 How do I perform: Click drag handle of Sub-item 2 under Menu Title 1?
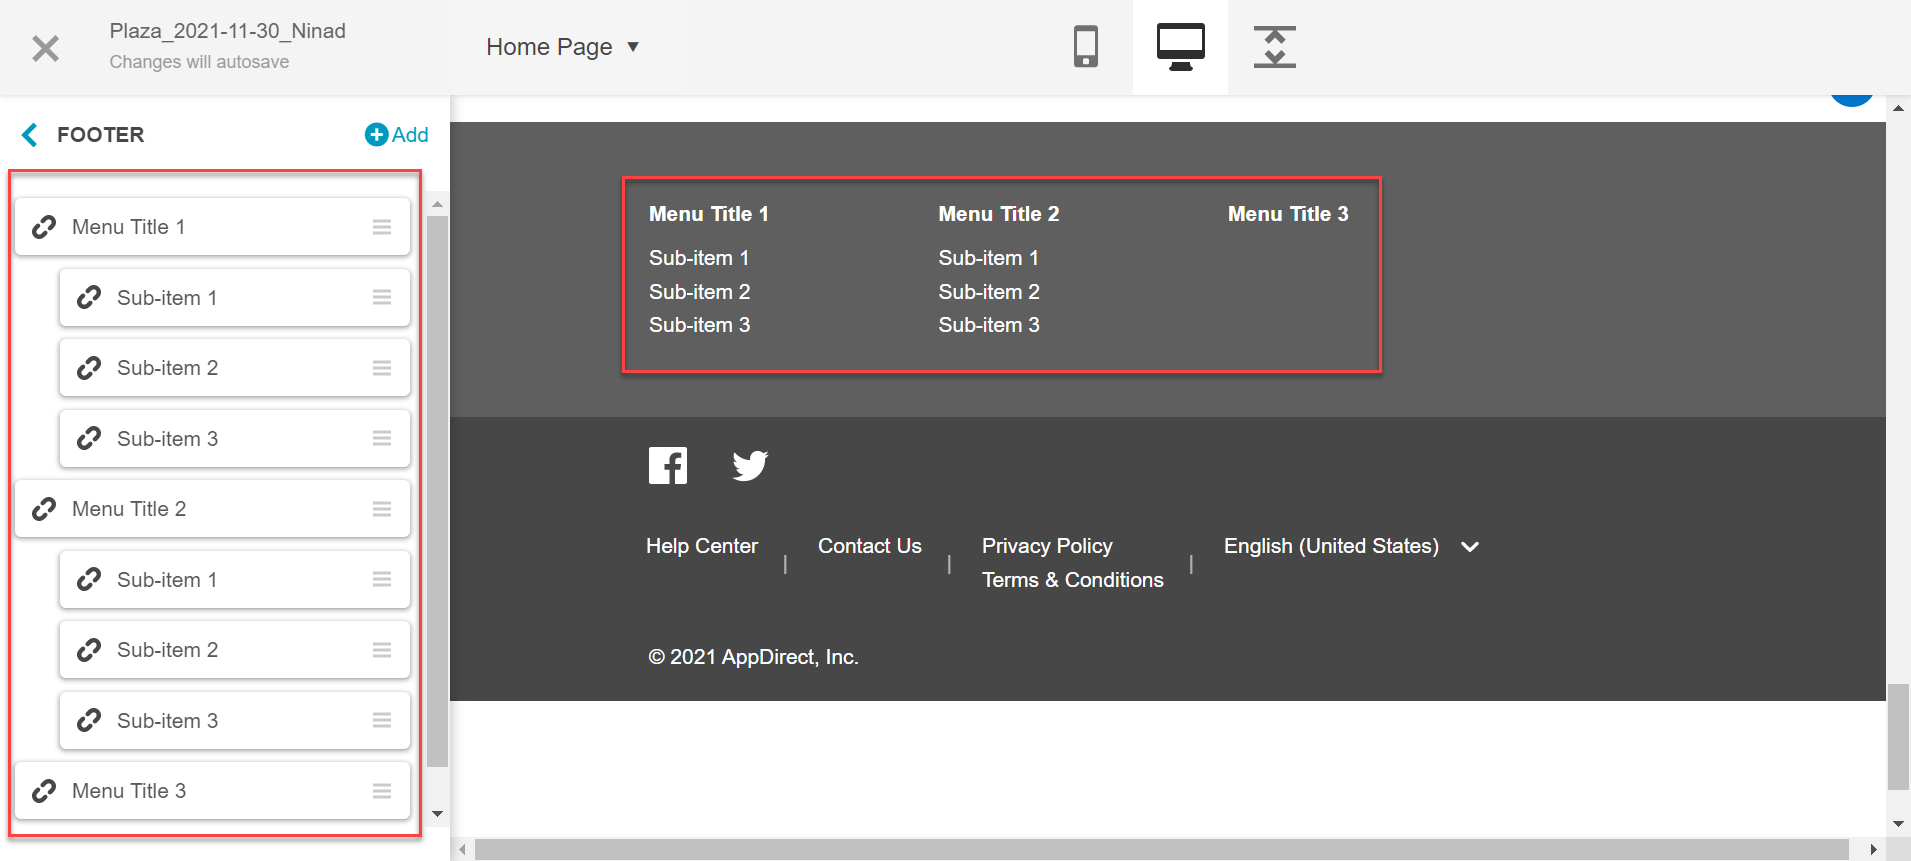pos(382,368)
